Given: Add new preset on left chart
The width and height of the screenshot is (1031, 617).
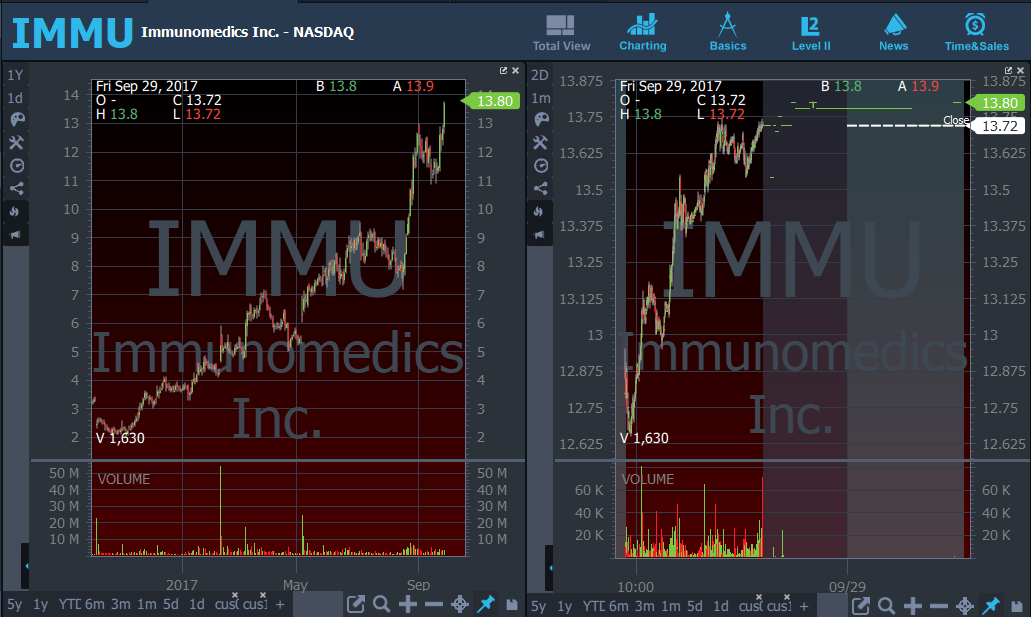Looking at the screenshot, I should (x=280, y=605).
